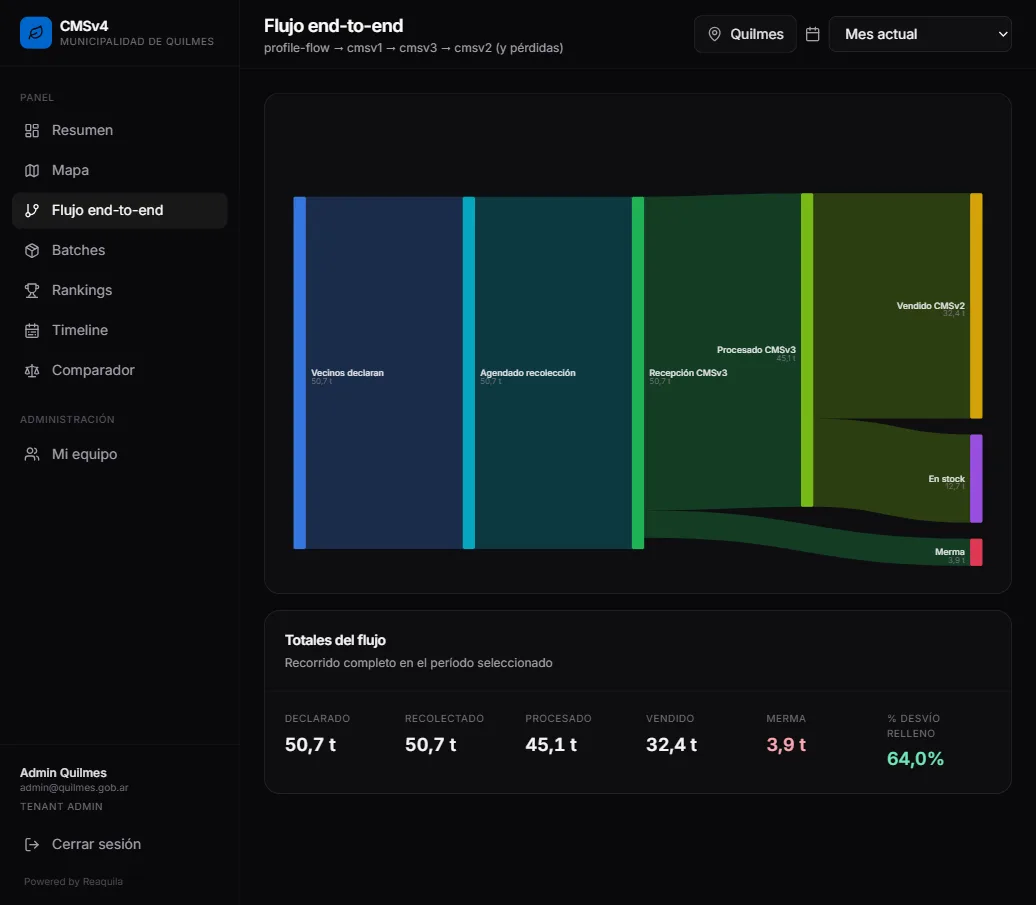Open the Mes actual period dropdown
The image size is (1036, 905).
920,34
